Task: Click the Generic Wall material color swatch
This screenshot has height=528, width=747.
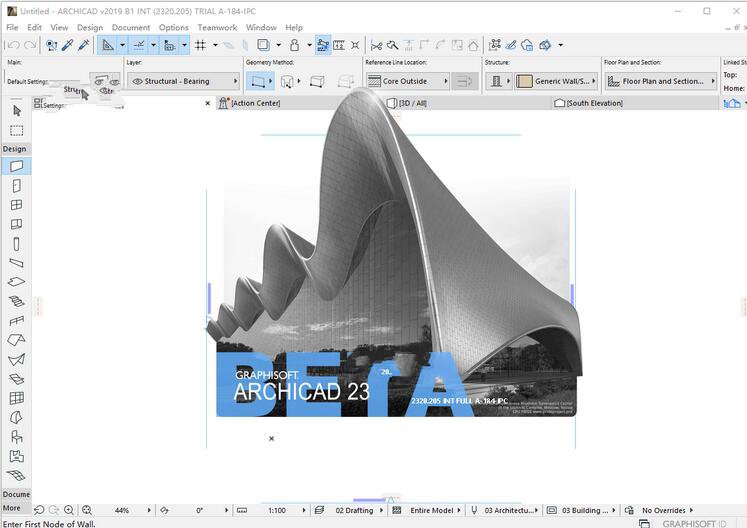Action: click(524, 81)
